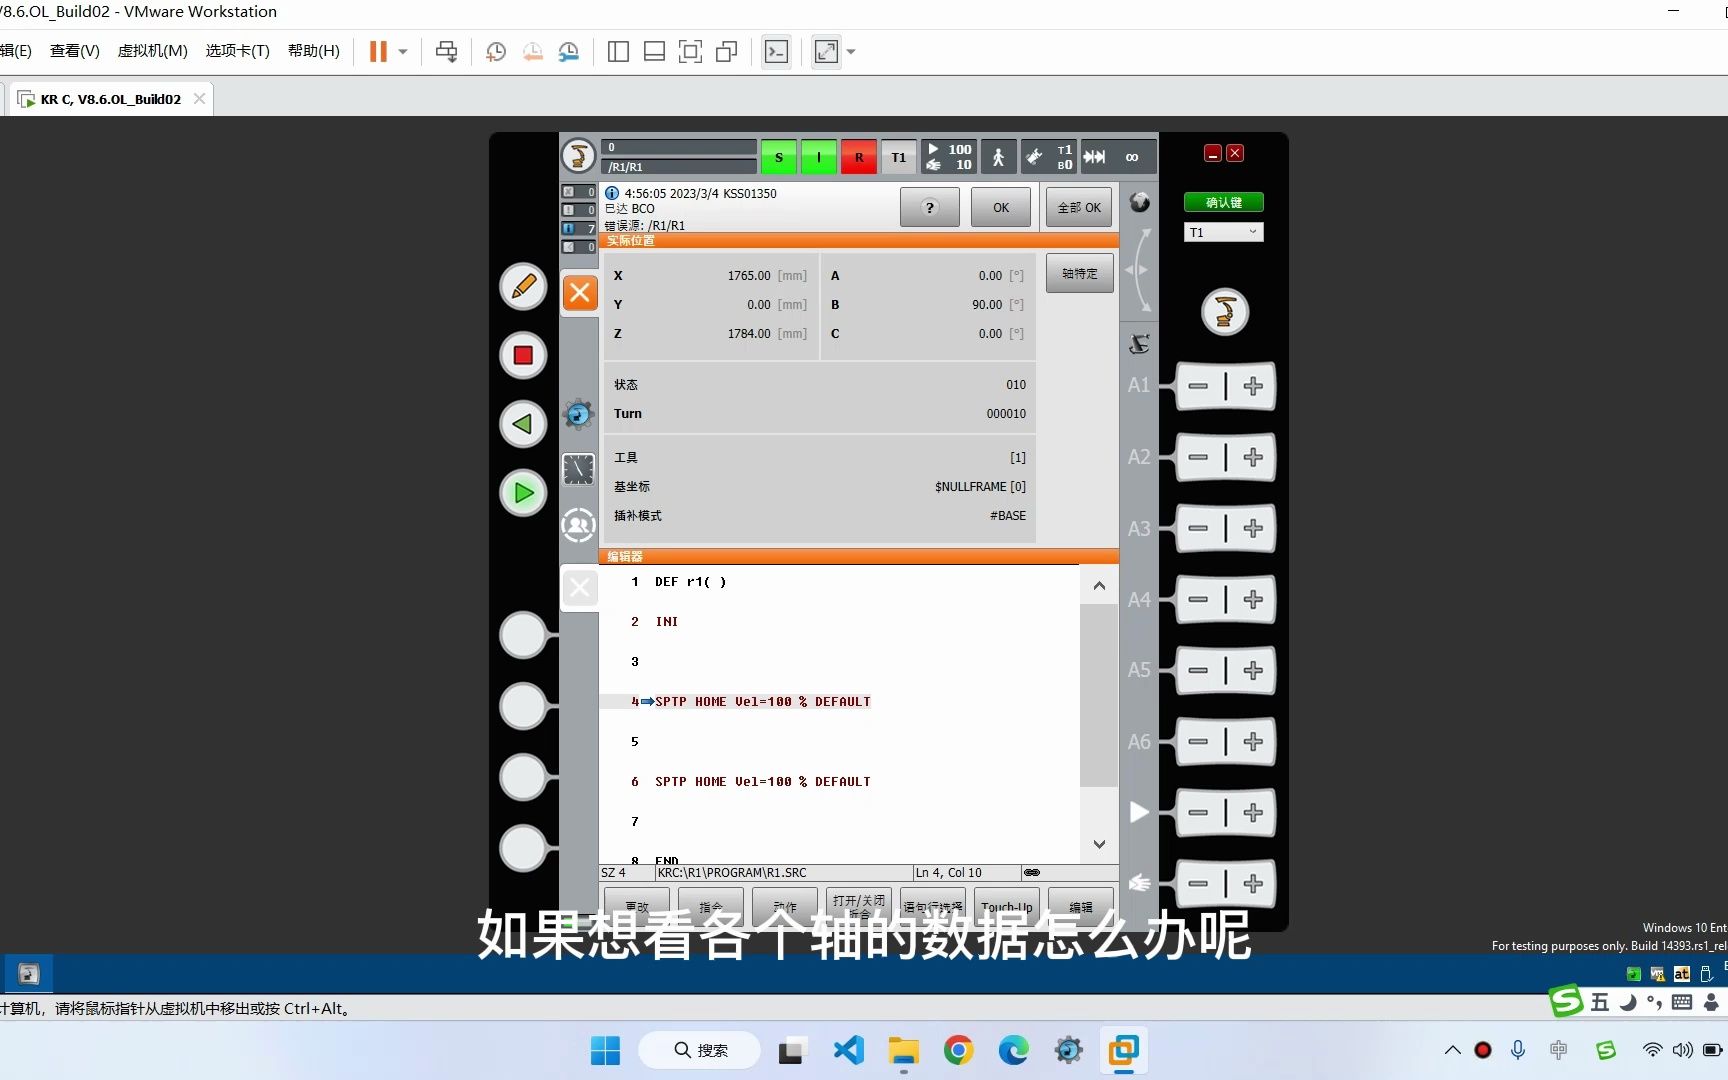This screenshot has height=1080, width=1728.
Task: Click the KUKA robot key on right panel
Action: coord(1225,312)
